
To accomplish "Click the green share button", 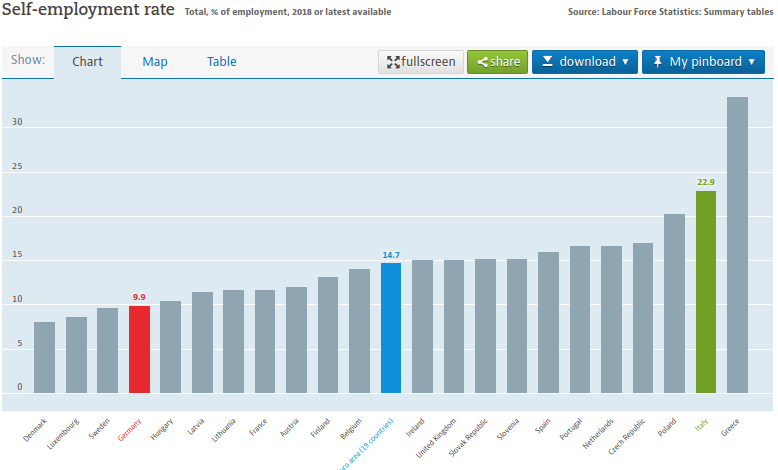I will coord(497,62).
